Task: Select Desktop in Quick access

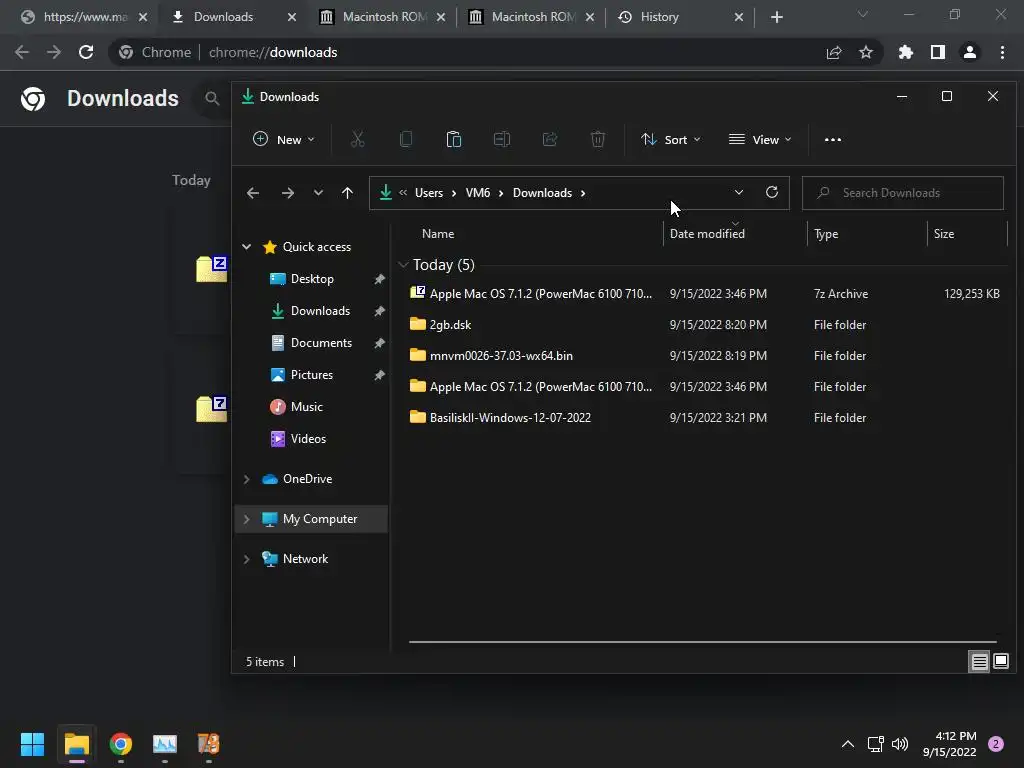Action: (x=312, y=279)
